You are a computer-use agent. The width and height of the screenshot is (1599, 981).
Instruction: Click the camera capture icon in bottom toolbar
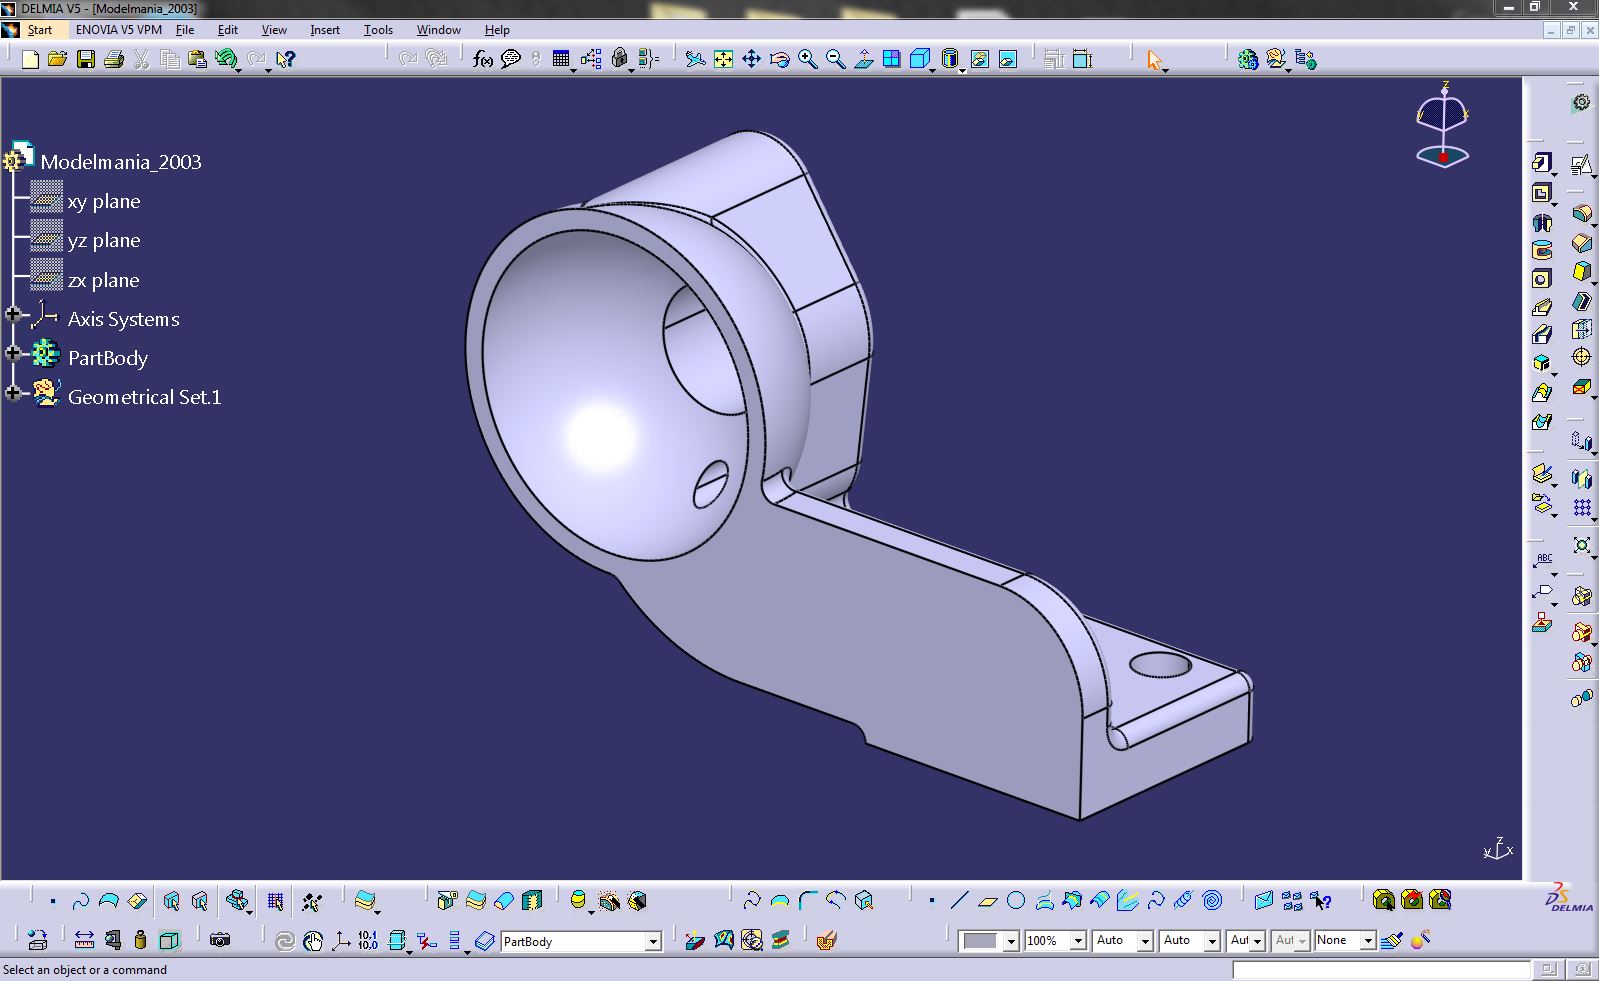coord(220,940)
